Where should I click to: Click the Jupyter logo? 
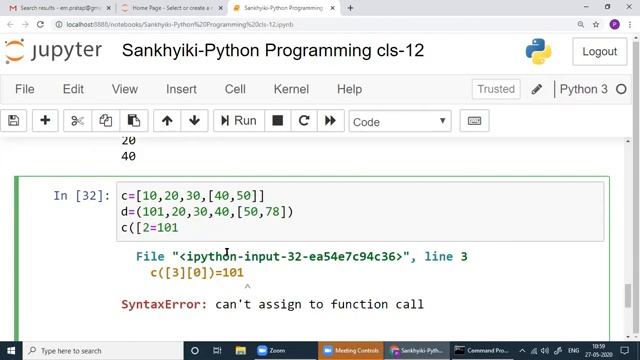click(x=53, y=51)
